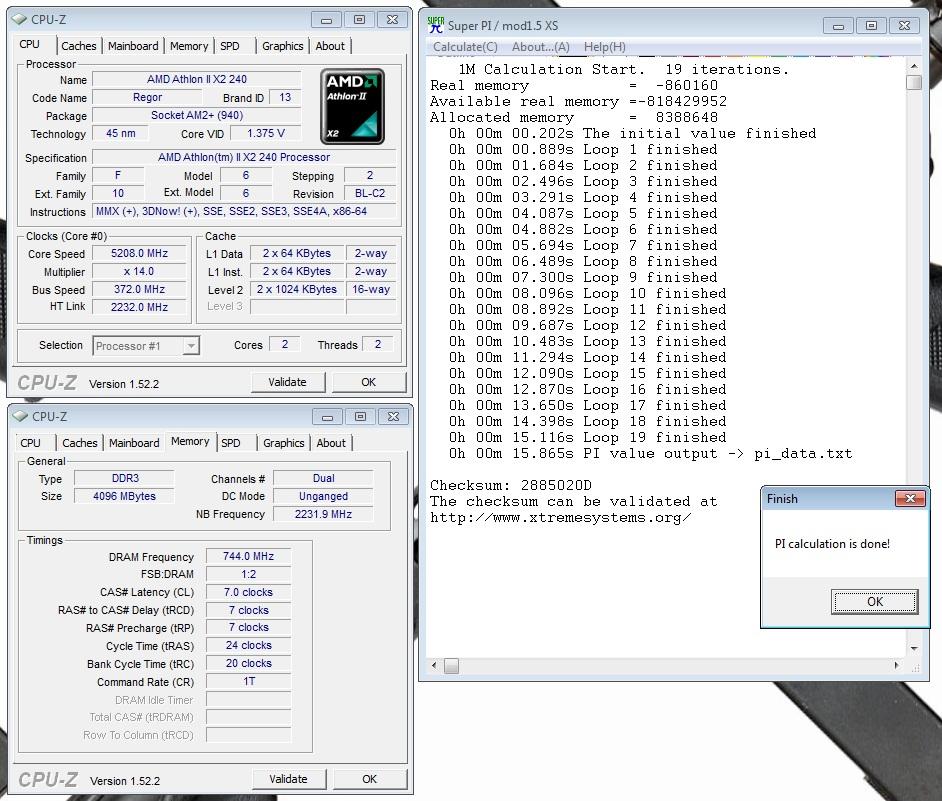Click OK in the Finish dialog
This screenshot has height=801, width=942.
coord(875,602)
